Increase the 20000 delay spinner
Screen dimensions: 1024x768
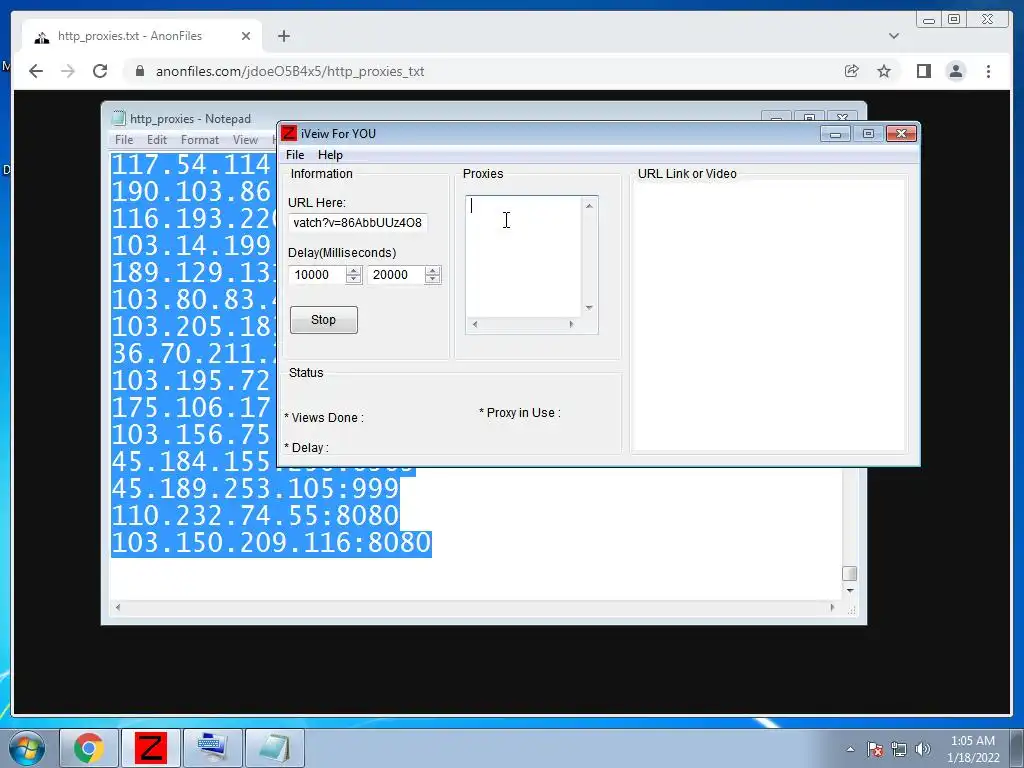pyautogui.click(x=432, y=270)
